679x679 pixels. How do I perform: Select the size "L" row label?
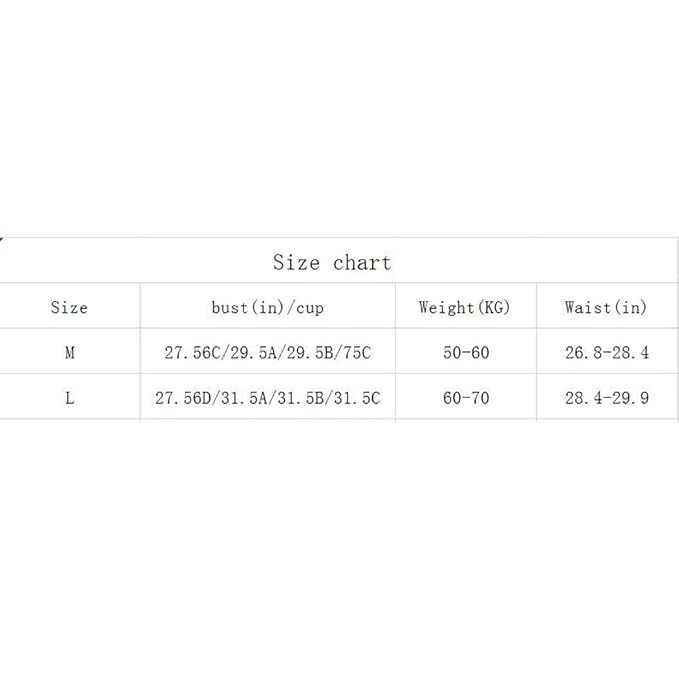69,398
